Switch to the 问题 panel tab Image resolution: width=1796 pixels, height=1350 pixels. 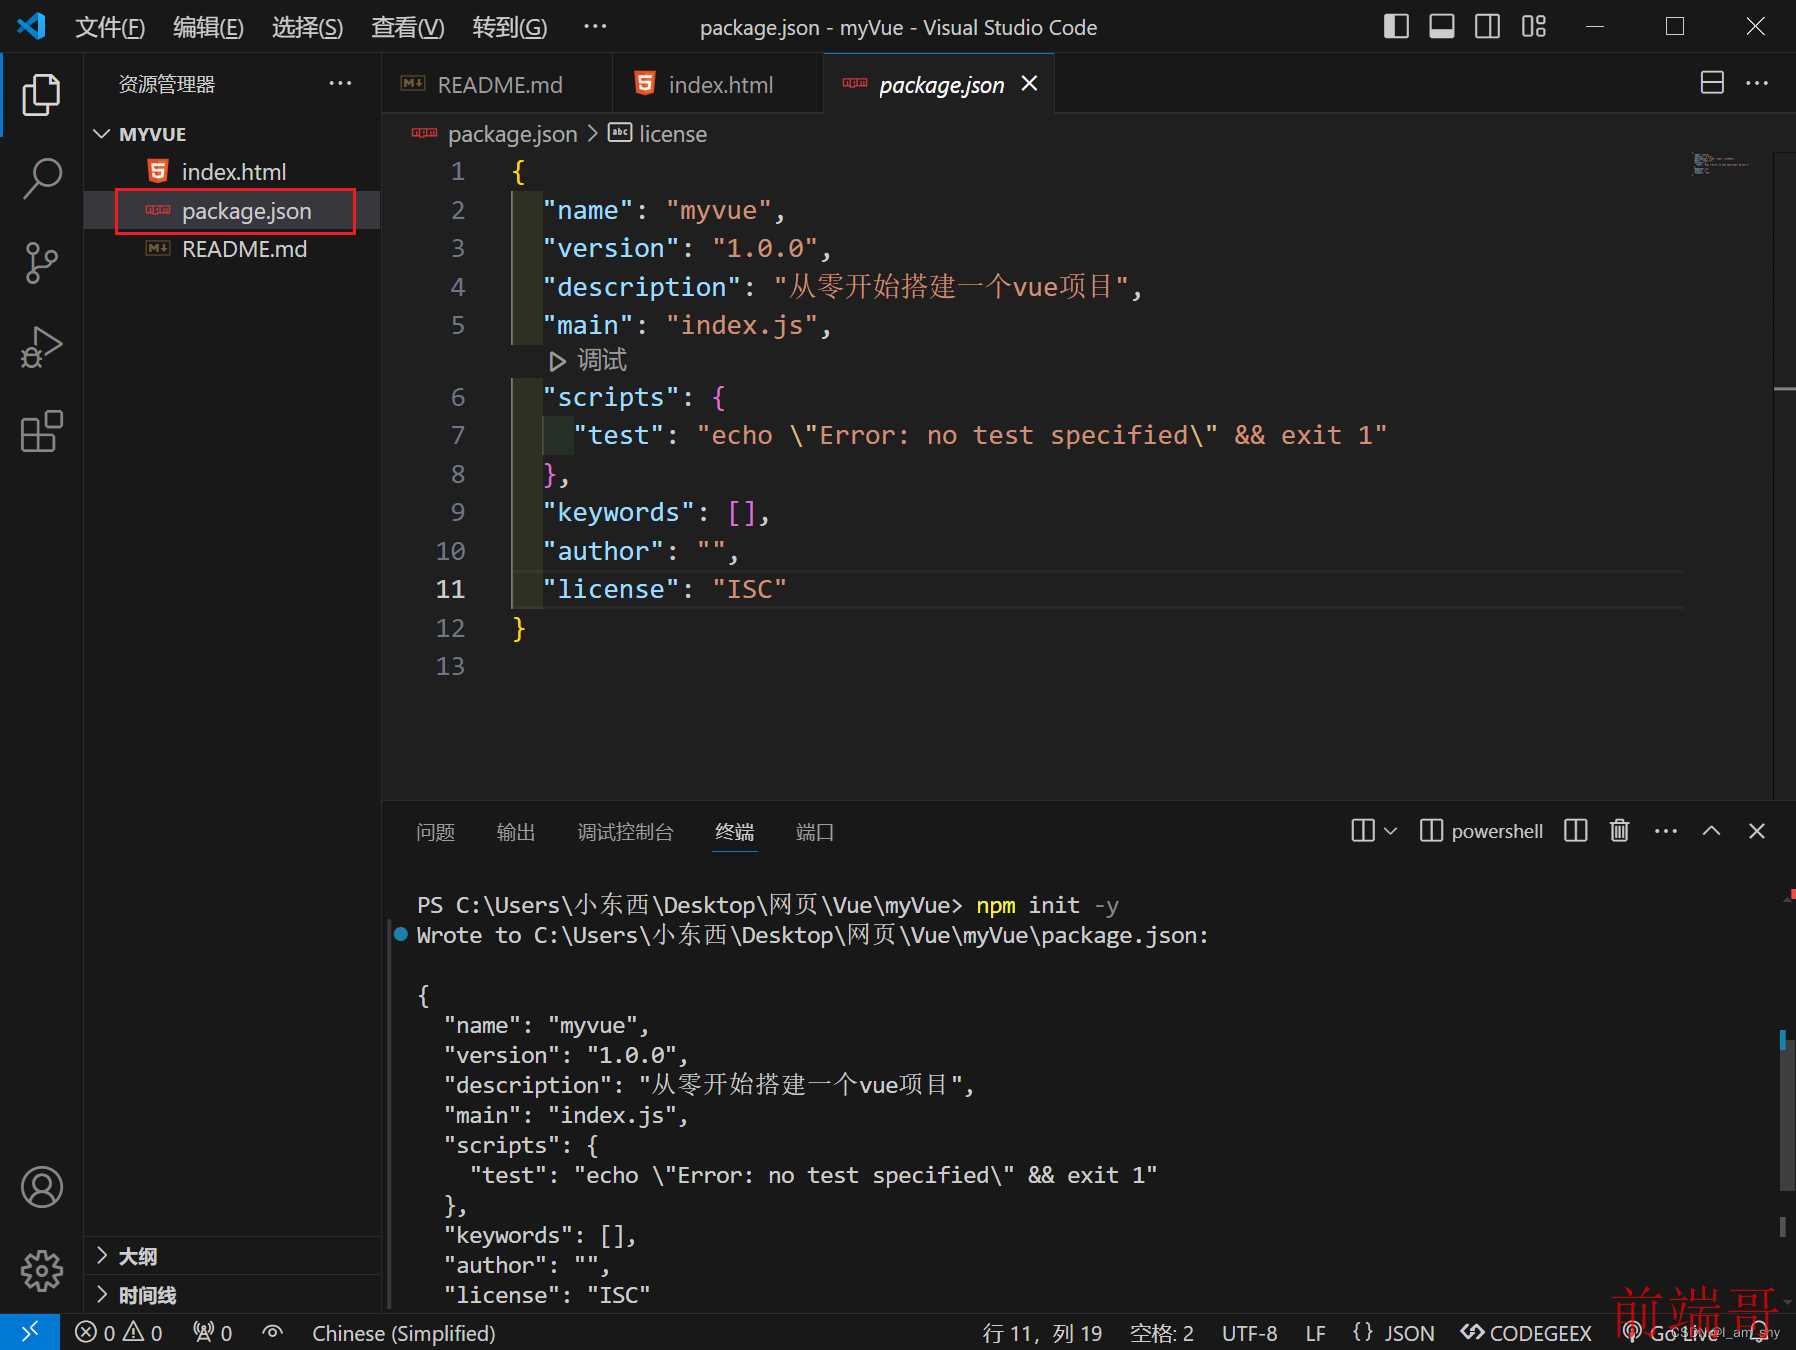click(x=435, y=831)
